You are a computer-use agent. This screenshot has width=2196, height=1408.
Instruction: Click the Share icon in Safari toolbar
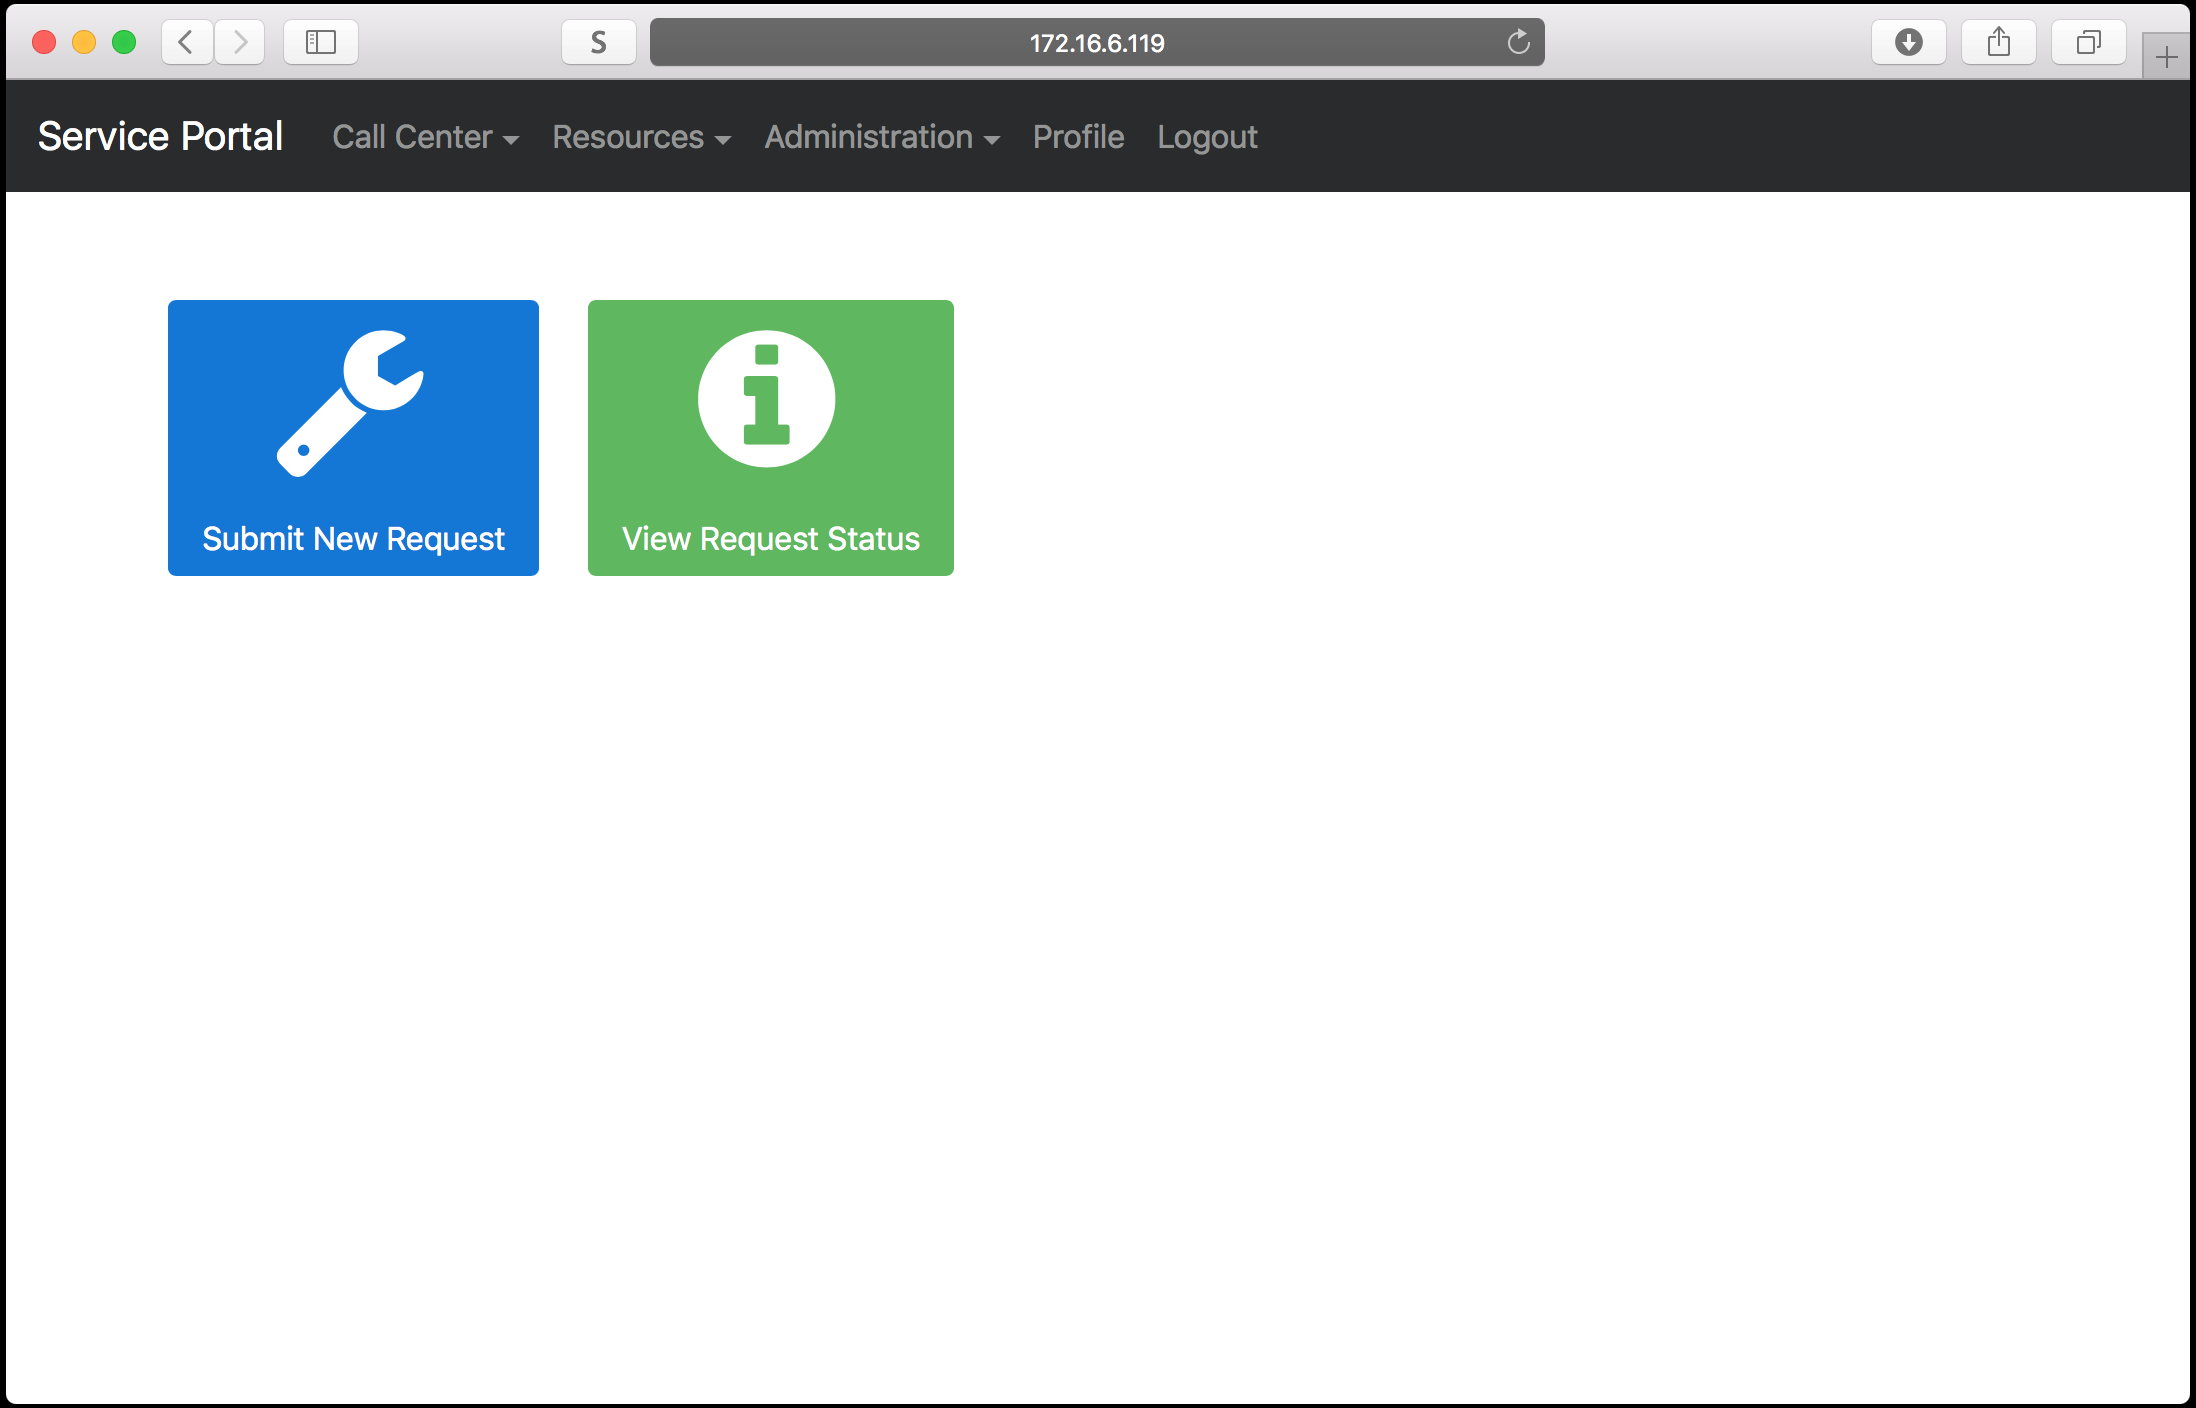tap(1998, 42)
